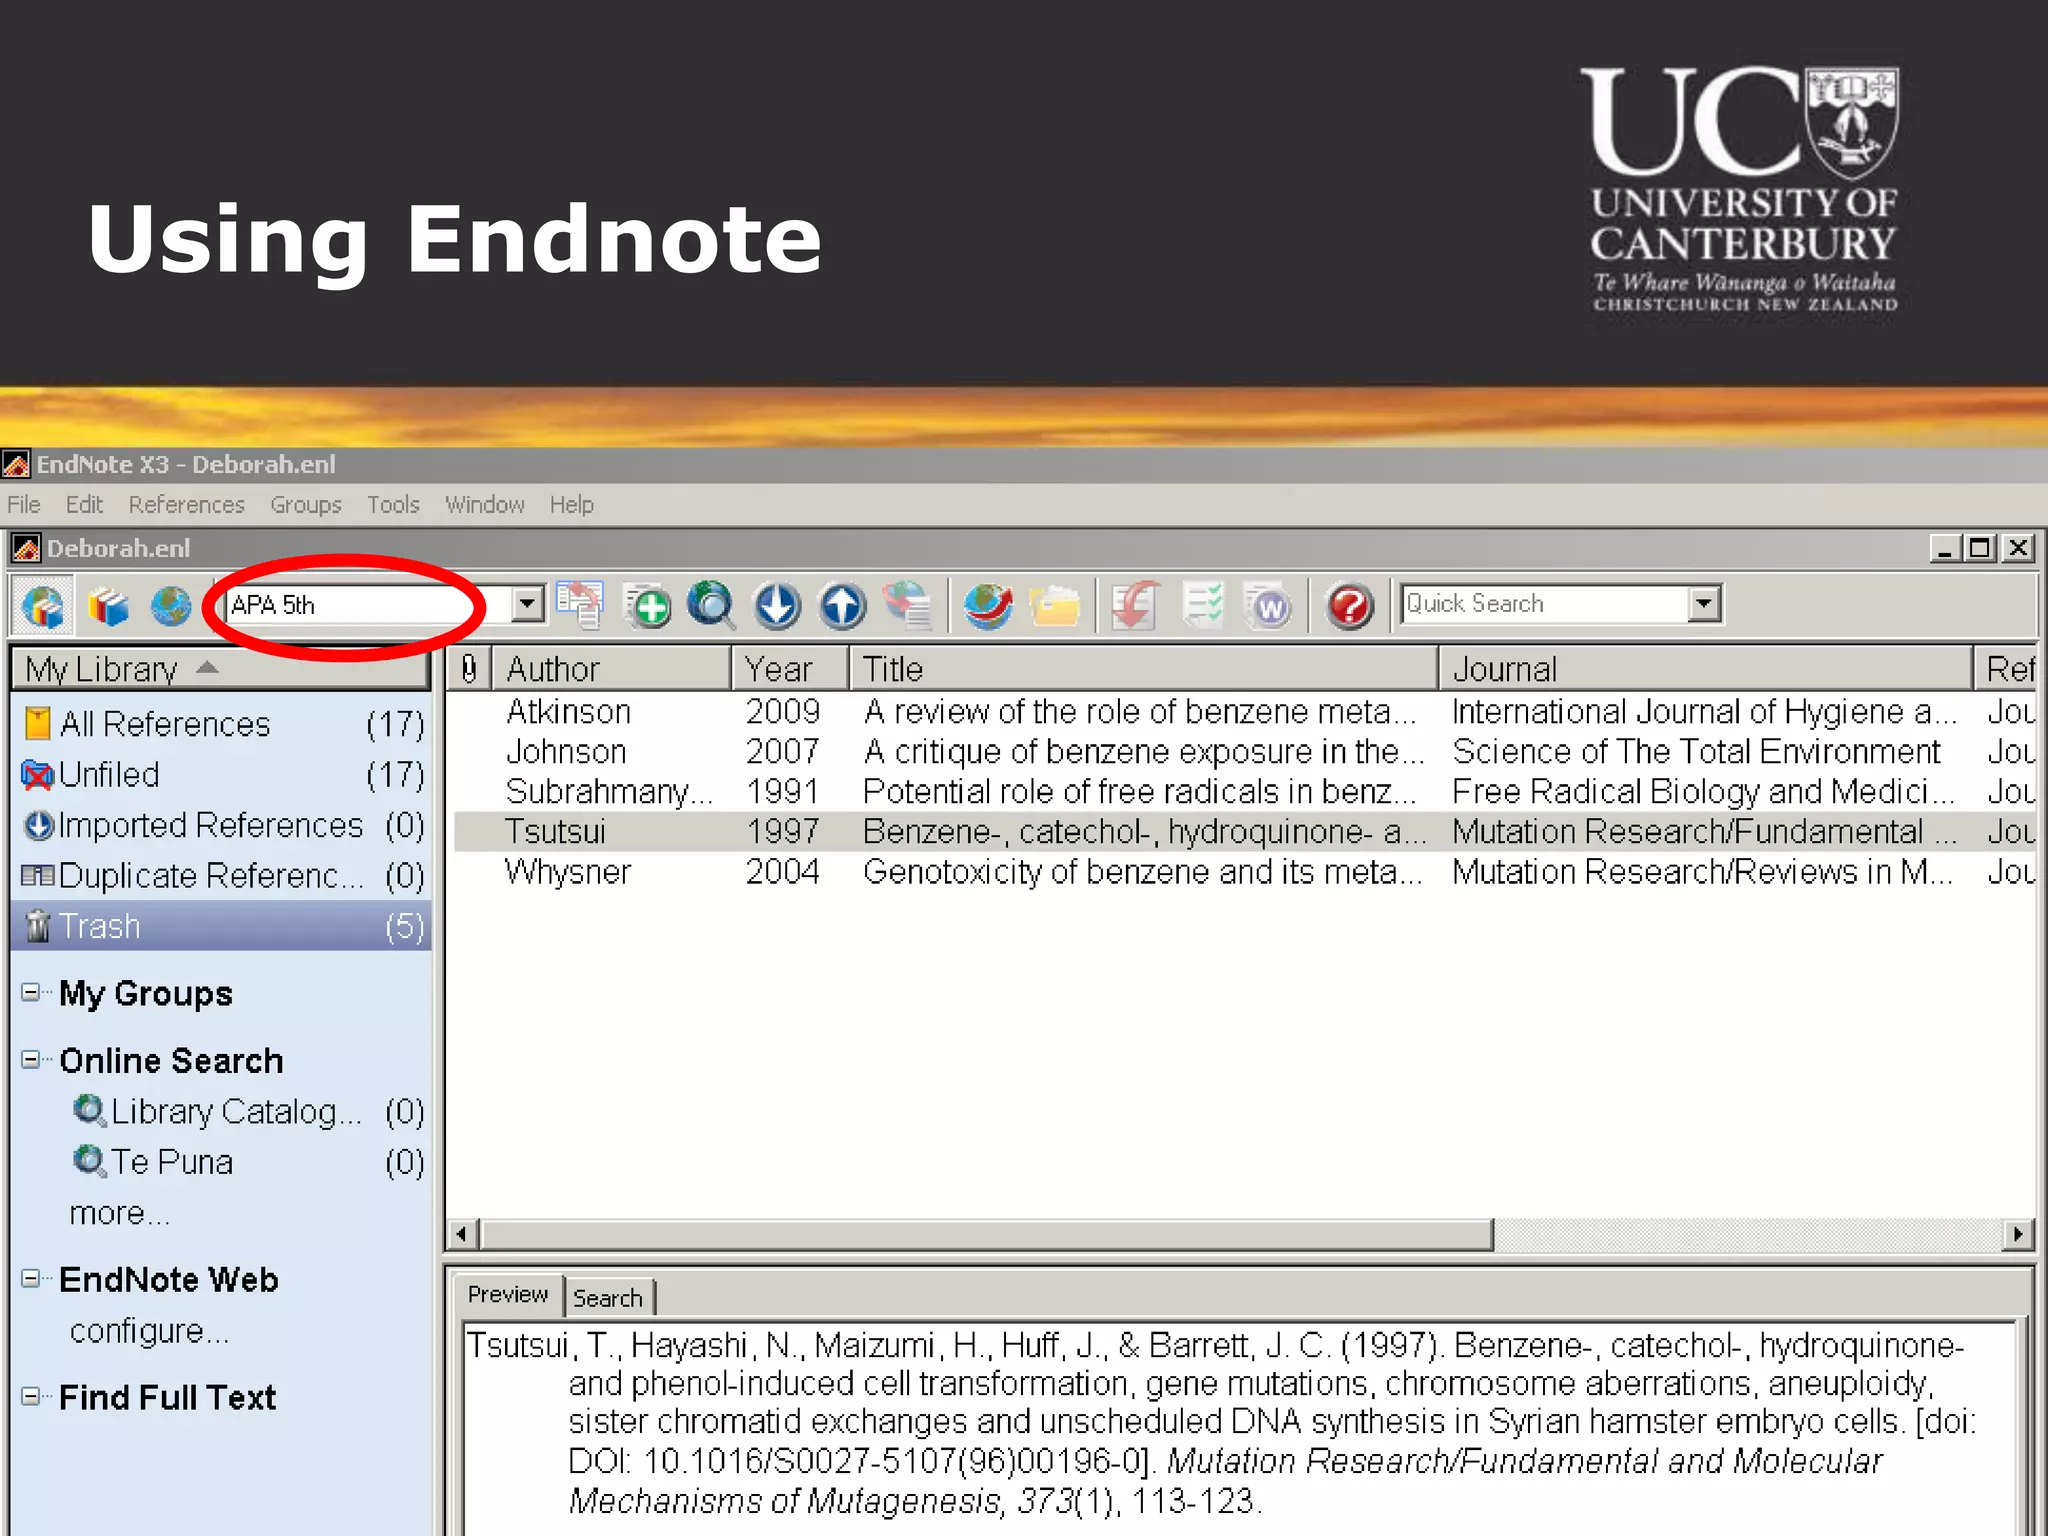Open the File menu
The height and width of the screenshot is (1536, 2048).
(x=24, y=505)
